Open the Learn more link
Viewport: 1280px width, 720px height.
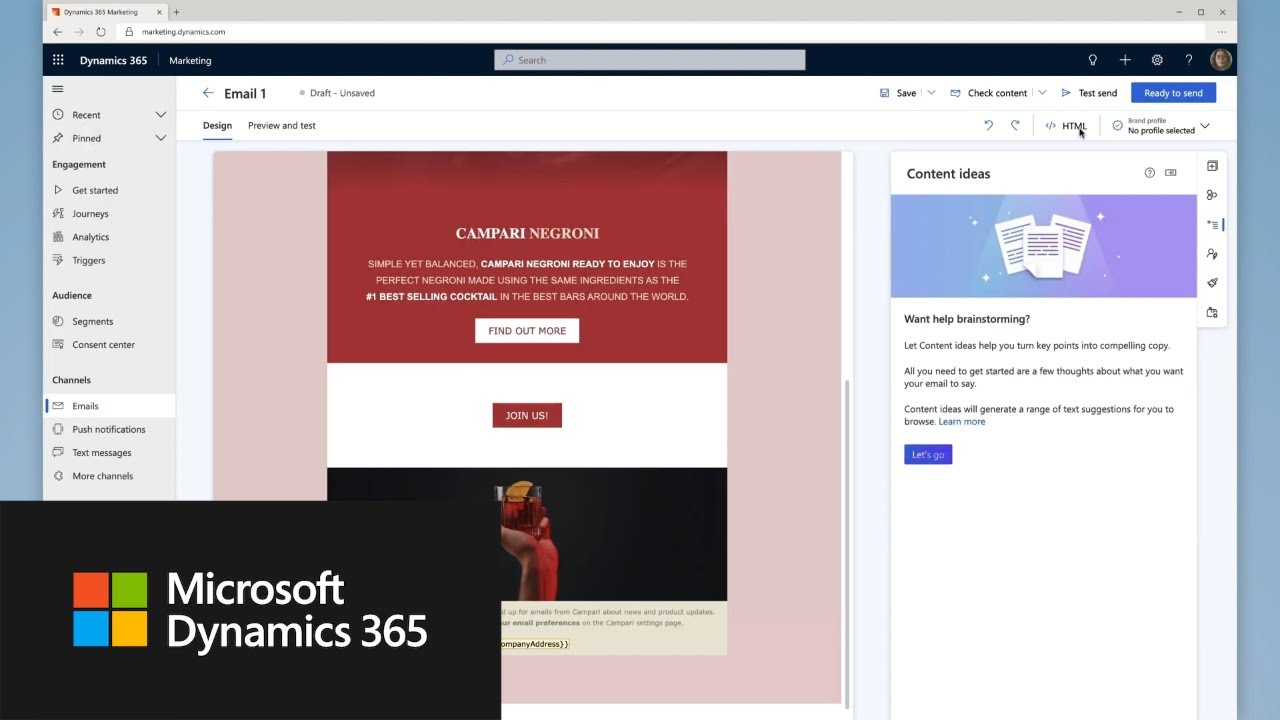pos(961,421)
